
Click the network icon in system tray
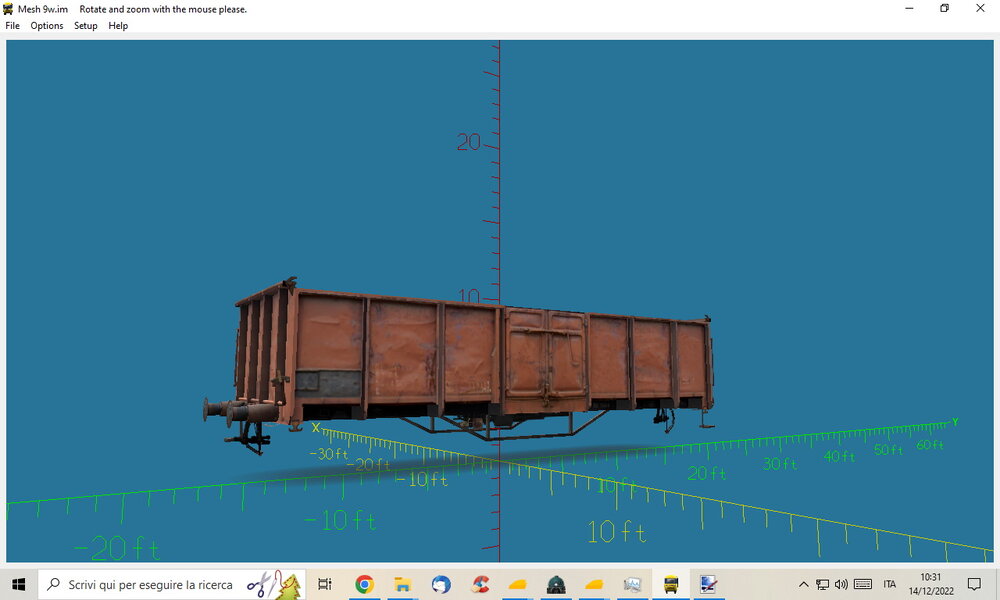pyautogui.click(x=823, y=584)
